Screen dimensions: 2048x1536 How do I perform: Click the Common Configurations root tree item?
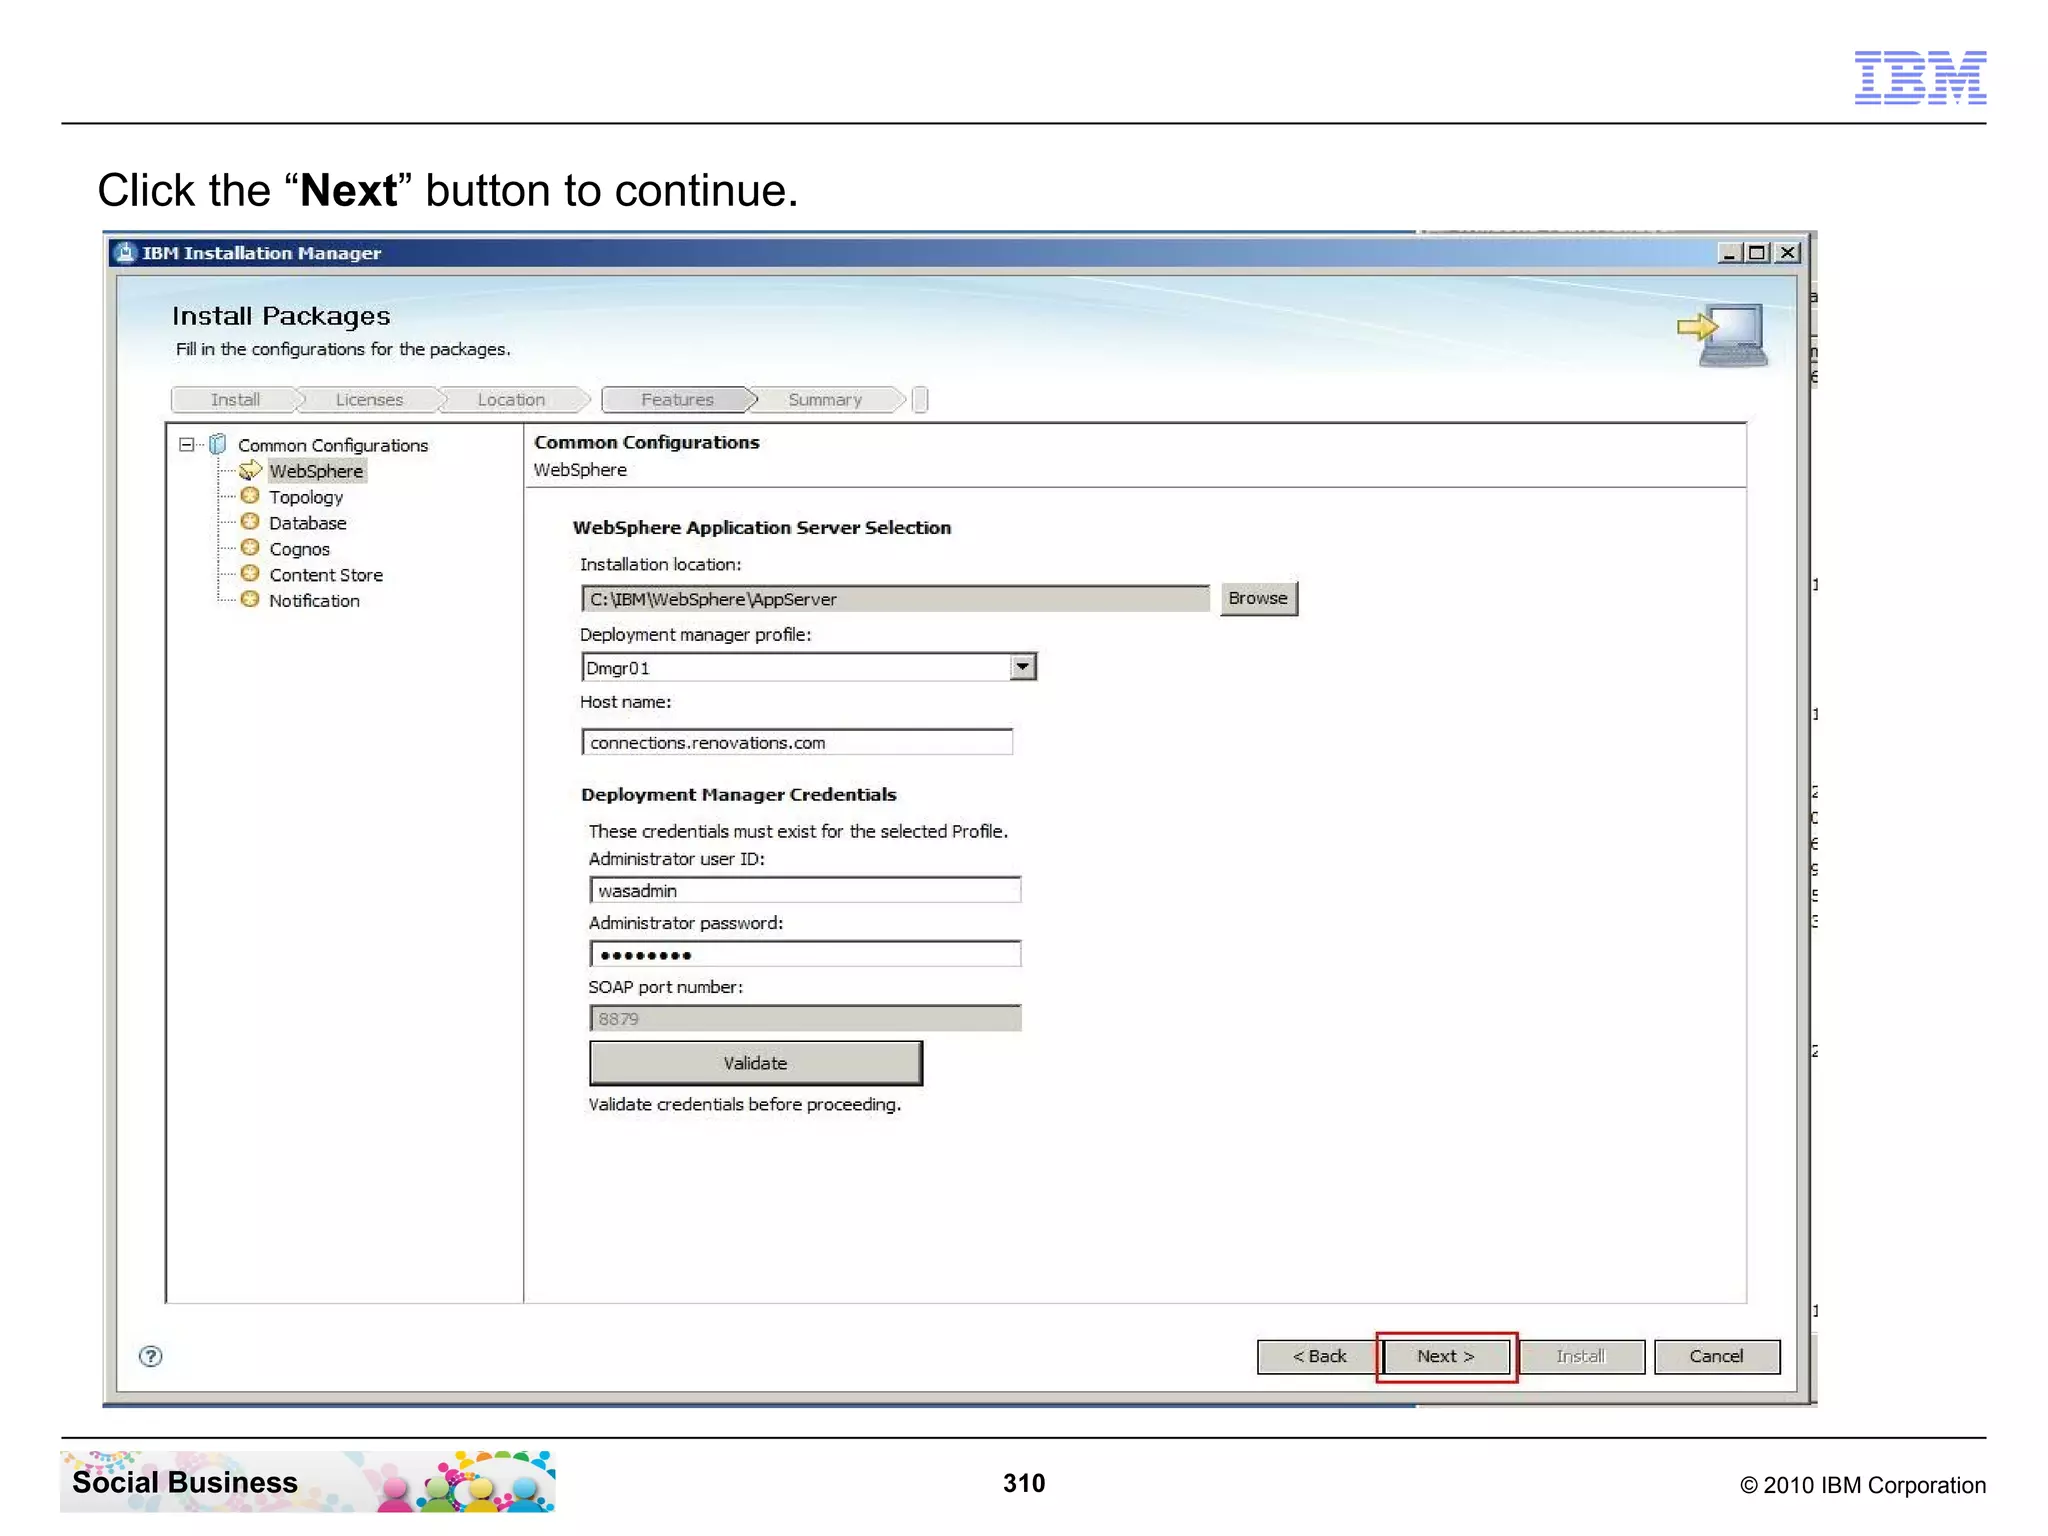(x=333, y=445)
